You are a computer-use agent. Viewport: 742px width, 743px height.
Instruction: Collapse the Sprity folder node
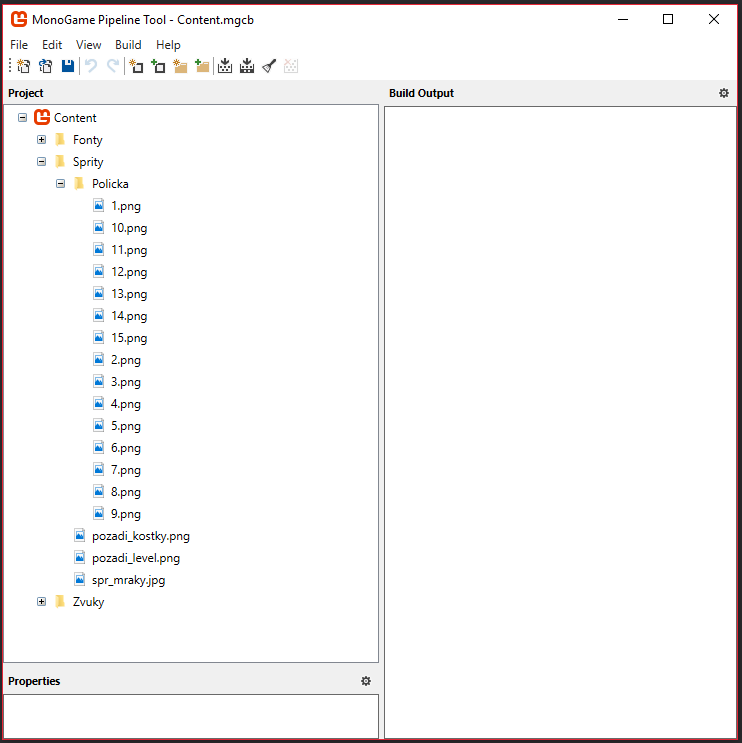coord(42,162)
